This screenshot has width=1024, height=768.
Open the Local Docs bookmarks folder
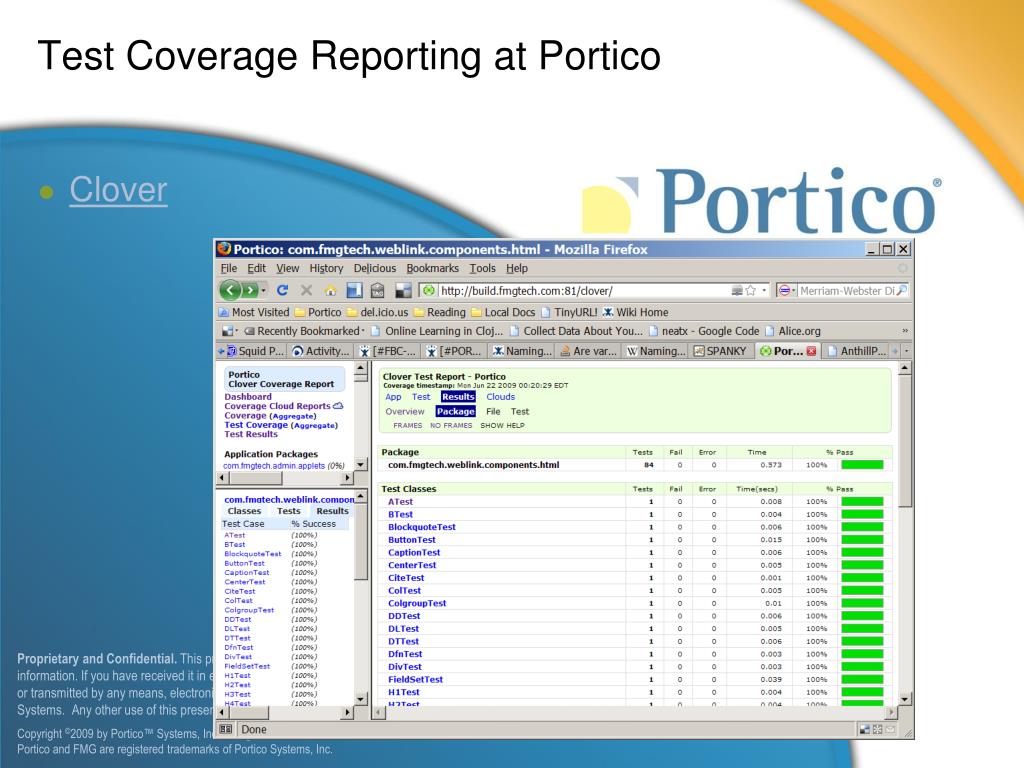click(503, 312)
